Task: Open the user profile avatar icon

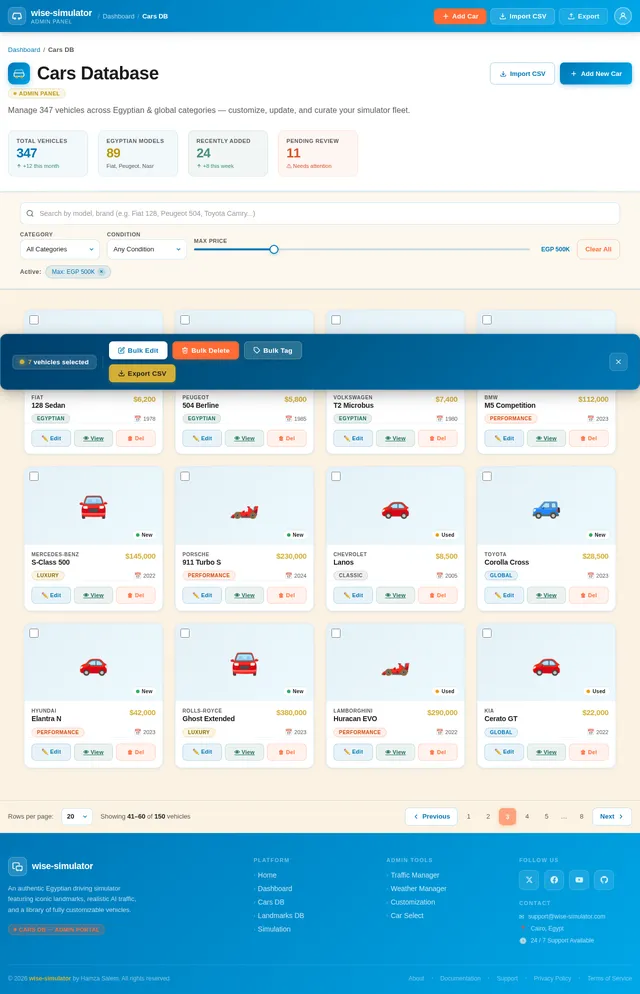Action: click(x=623, y=16)
